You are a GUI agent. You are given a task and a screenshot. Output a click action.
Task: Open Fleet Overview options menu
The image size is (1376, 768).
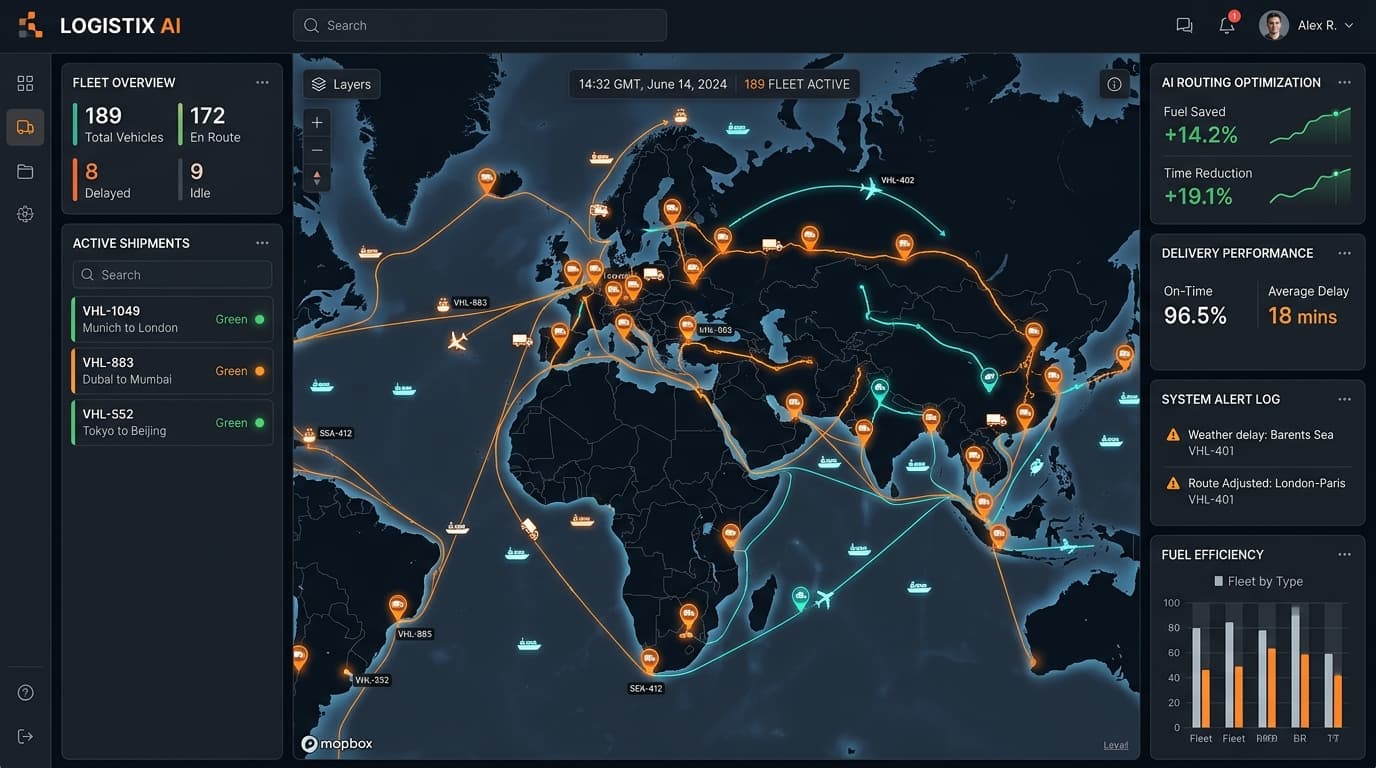coord(262,83)
